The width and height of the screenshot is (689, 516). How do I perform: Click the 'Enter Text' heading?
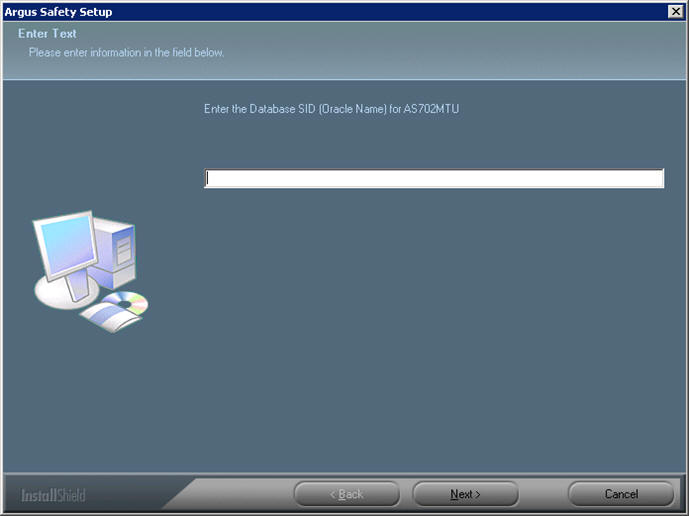pyautogui.click(x=47, y=33)
